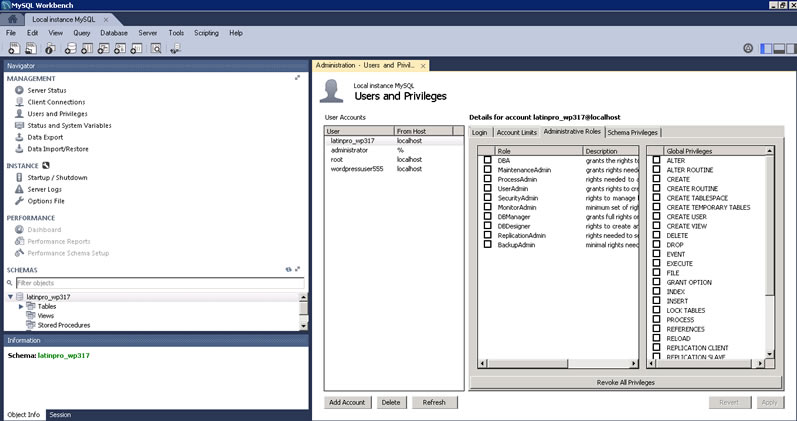Switch to the Login tab

point(479,132)
